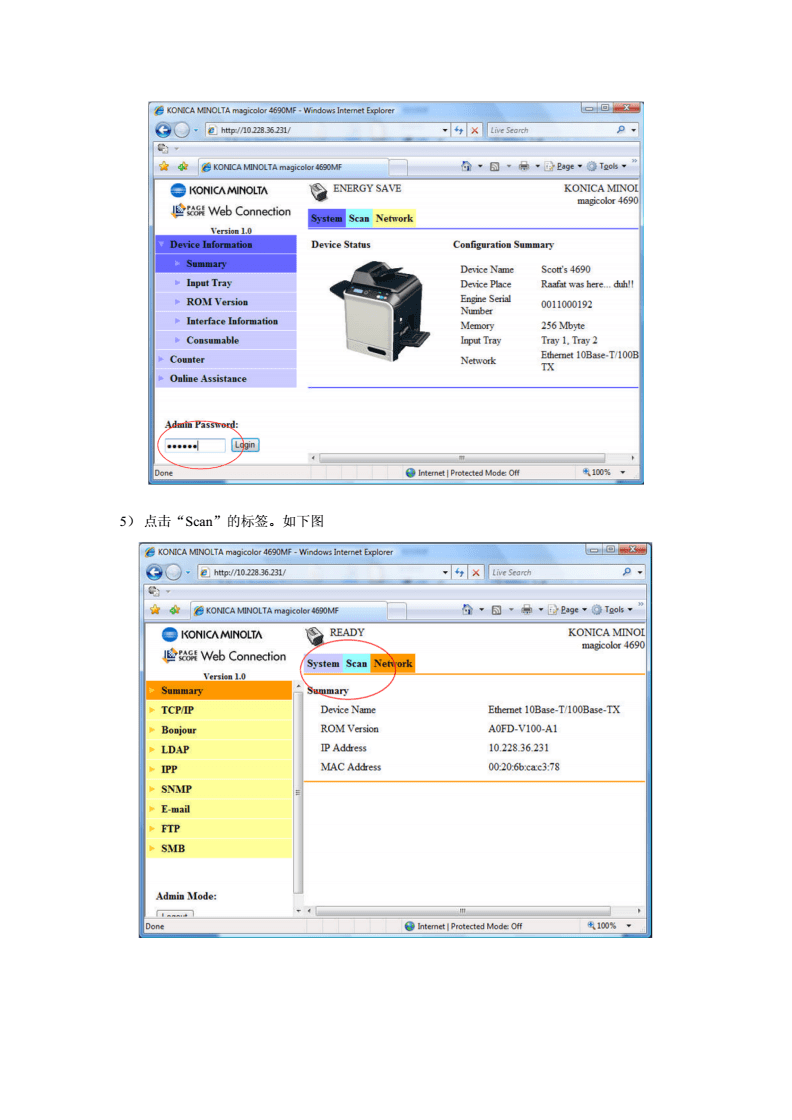Open E-mail in bottom window sidebar
The width and height of the screenshot is (792, 1120).
[x=219, y=809]
